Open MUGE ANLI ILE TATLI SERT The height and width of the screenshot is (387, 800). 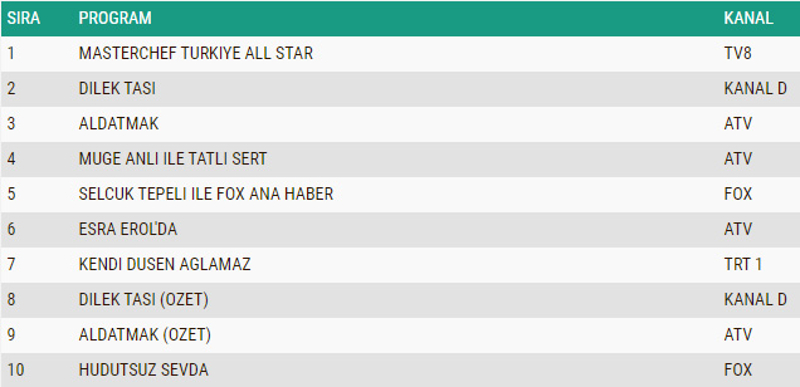point(172,159)
